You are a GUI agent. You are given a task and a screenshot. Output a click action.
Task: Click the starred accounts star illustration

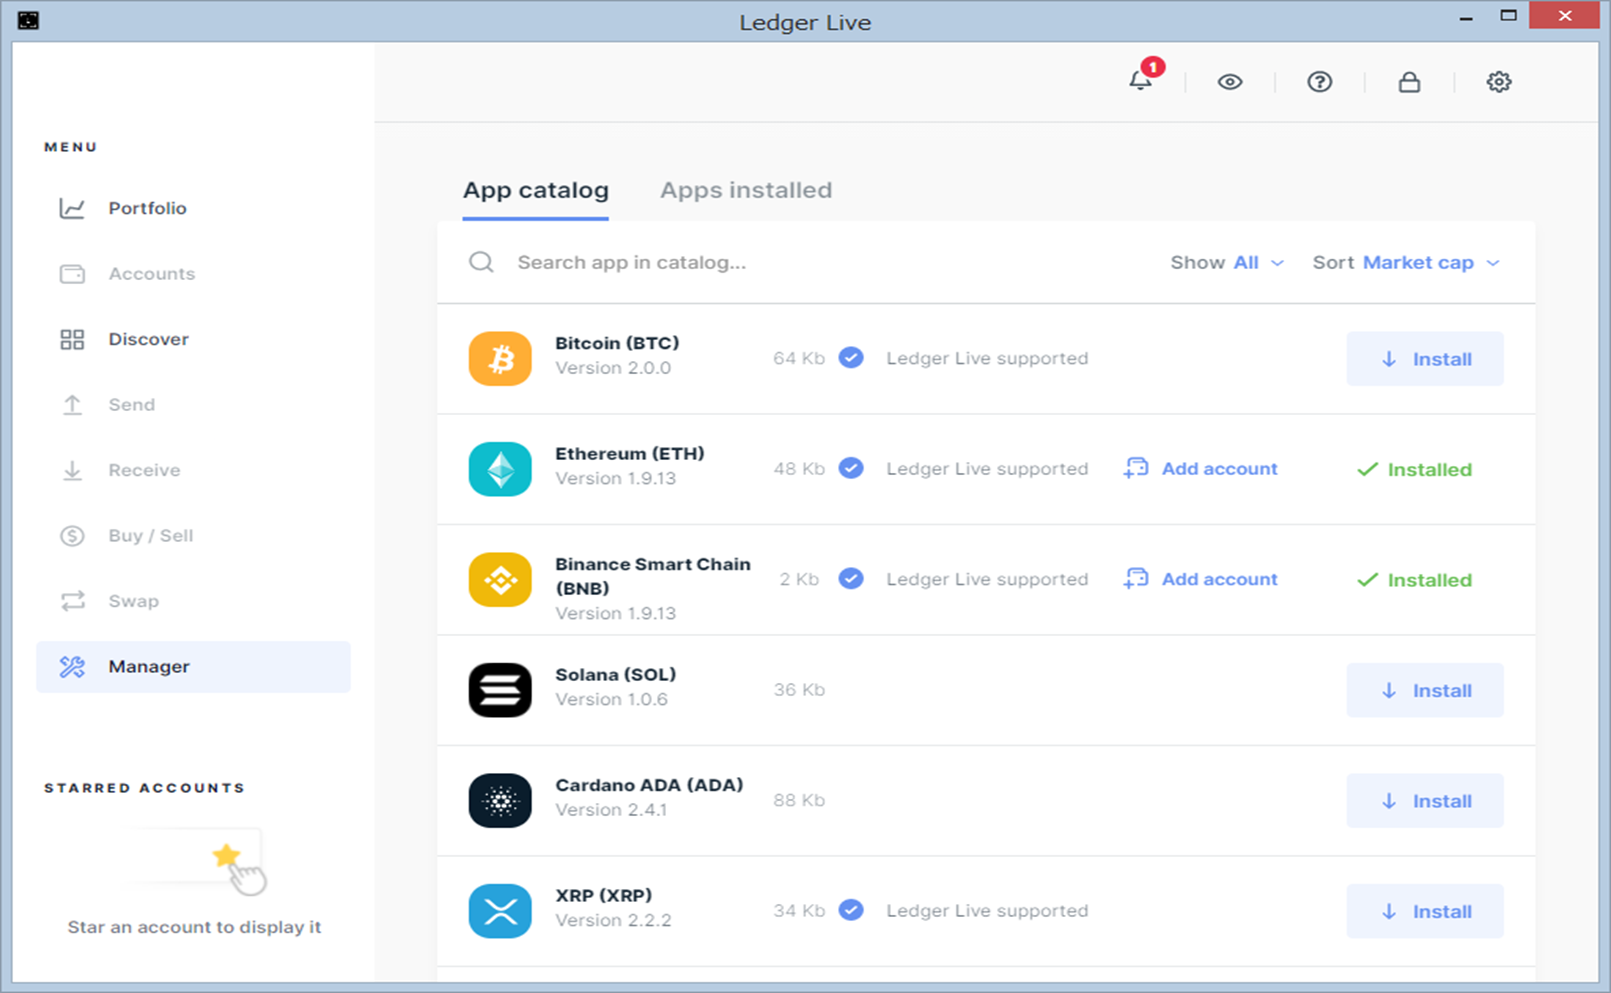(x=227, y=856)
